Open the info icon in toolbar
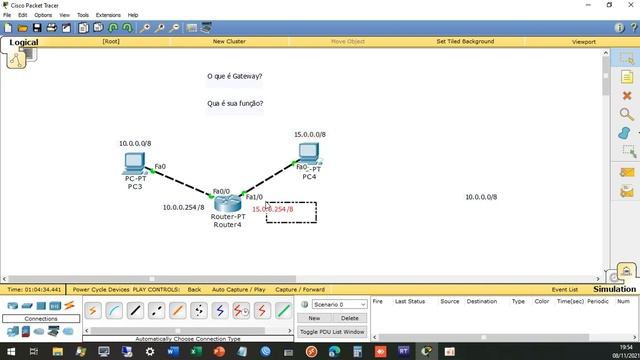Image resolution: width=640 pixels, height=360 pixels. click(x=619, y=28)
